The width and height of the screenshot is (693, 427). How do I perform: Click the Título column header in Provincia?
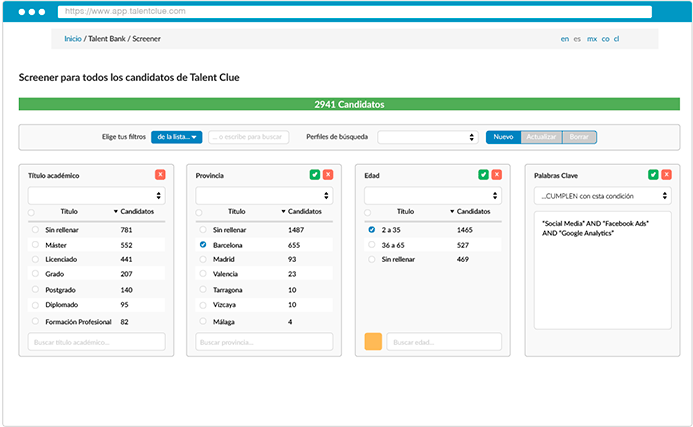pyautogui.click(x=236, y=211)
